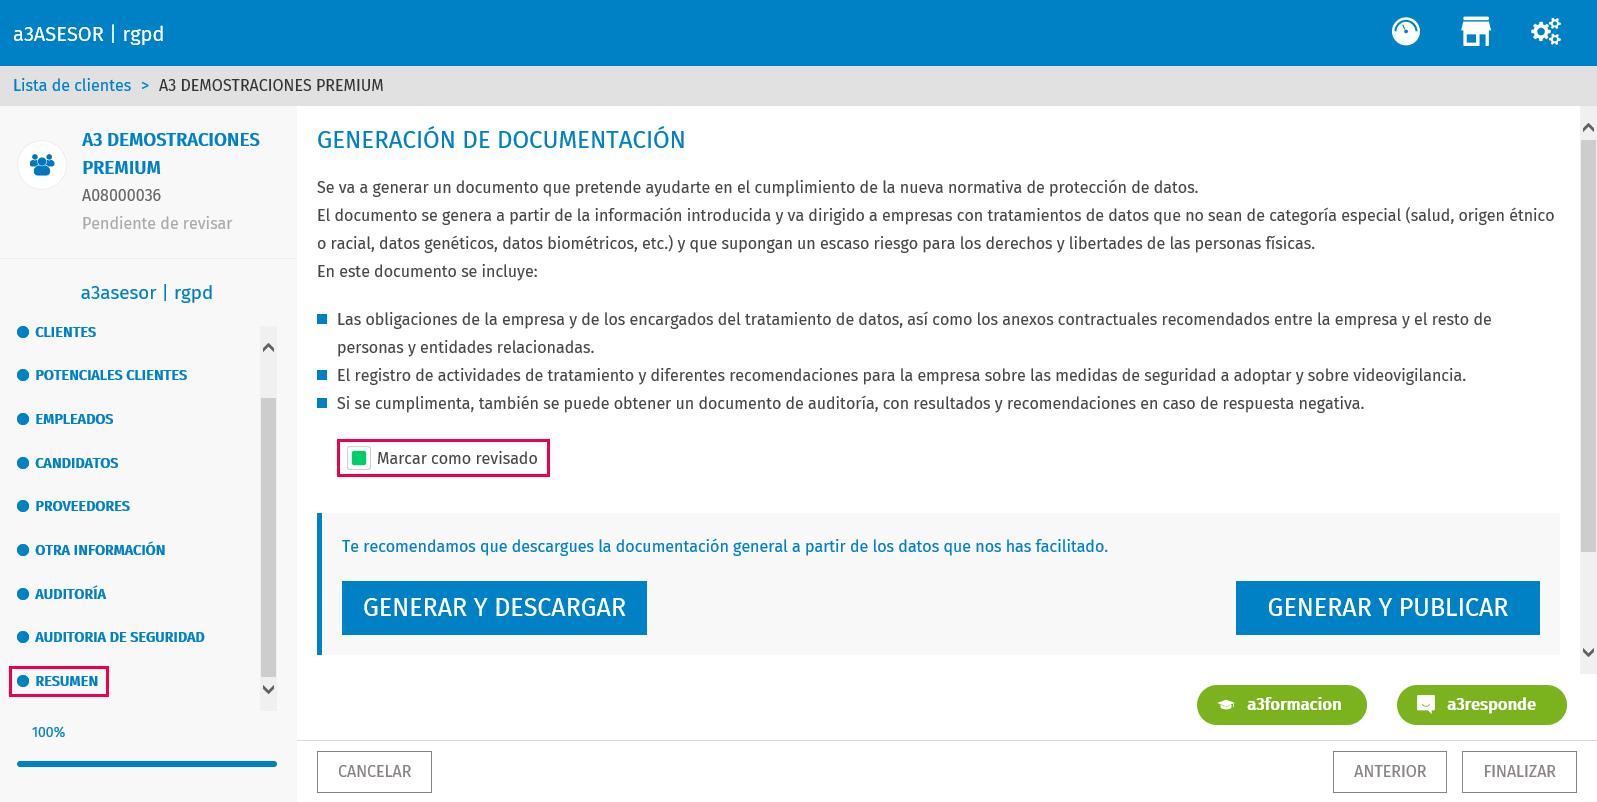Click the A3 DEMOSTRACIONES PREMIUM client name
Viewport: 1597px width, 802px height.
click(x=171, y=154)
